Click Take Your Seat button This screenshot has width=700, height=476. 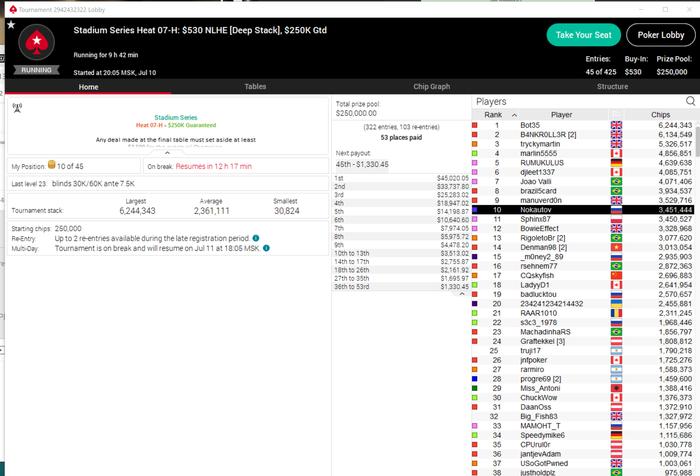tap(583, 35)
